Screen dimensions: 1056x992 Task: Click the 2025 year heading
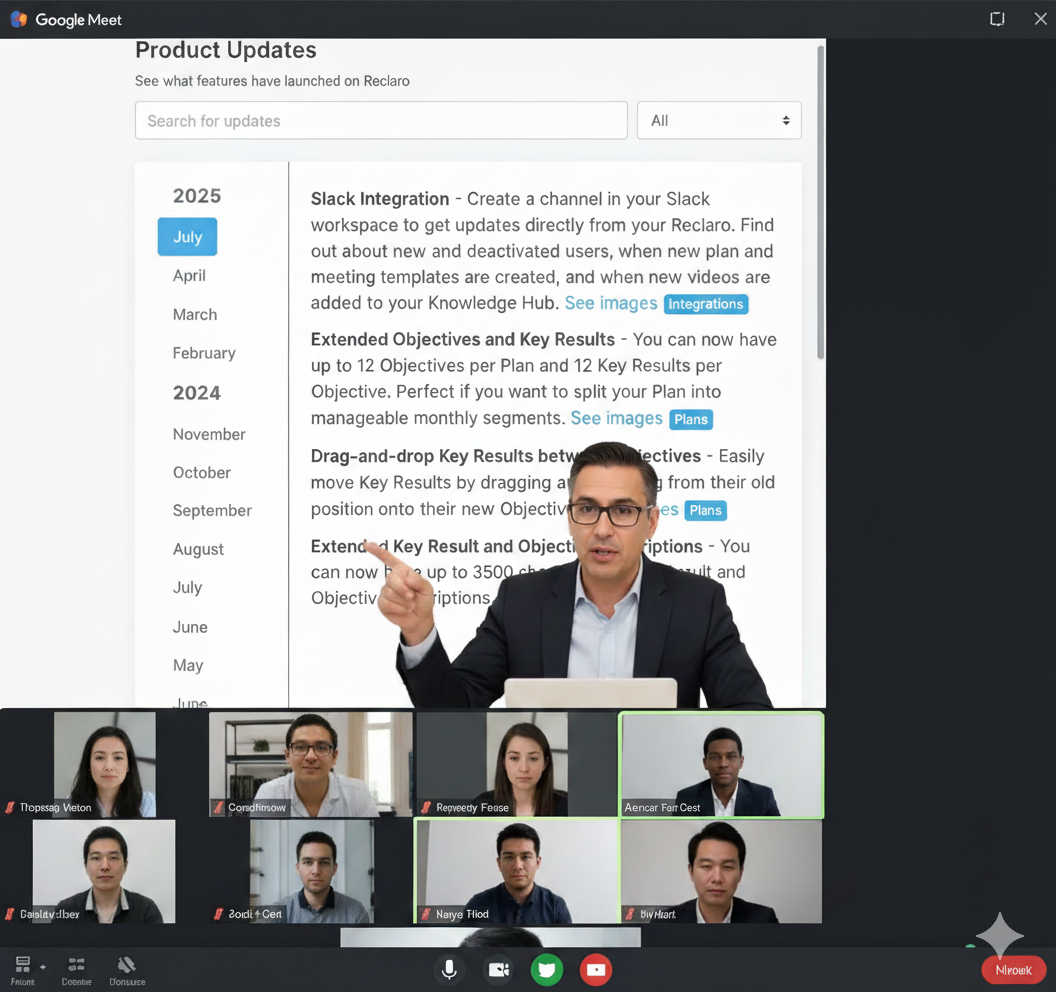pyautogui.click(x=197, y=196)
